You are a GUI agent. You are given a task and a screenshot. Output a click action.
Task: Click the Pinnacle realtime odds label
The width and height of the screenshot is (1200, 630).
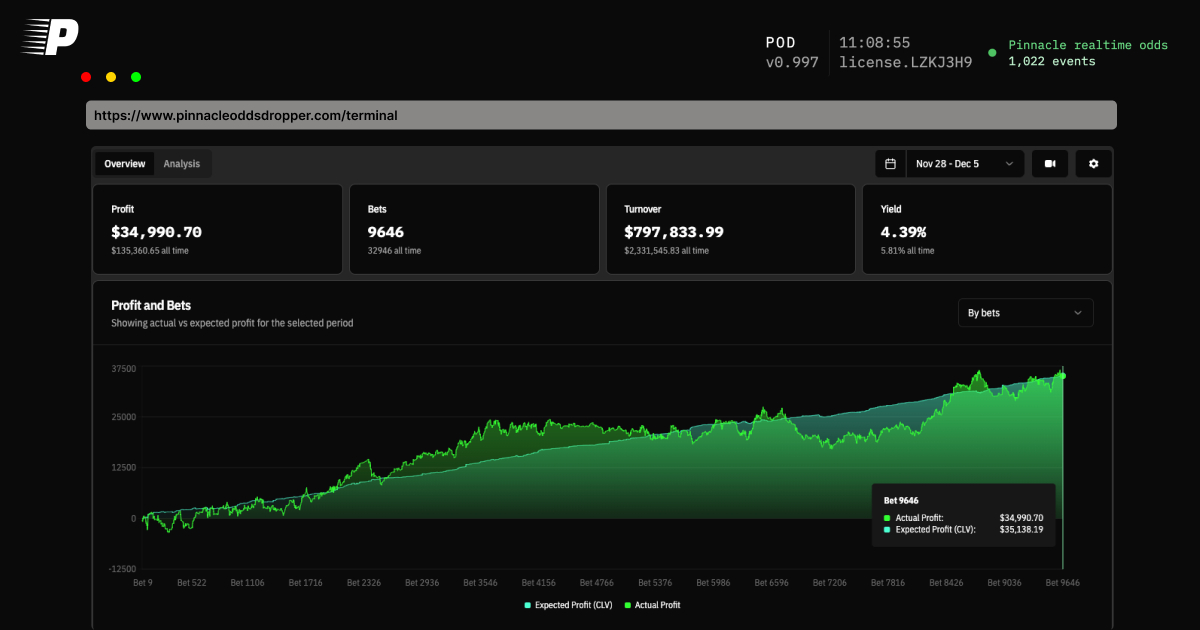1087,45
